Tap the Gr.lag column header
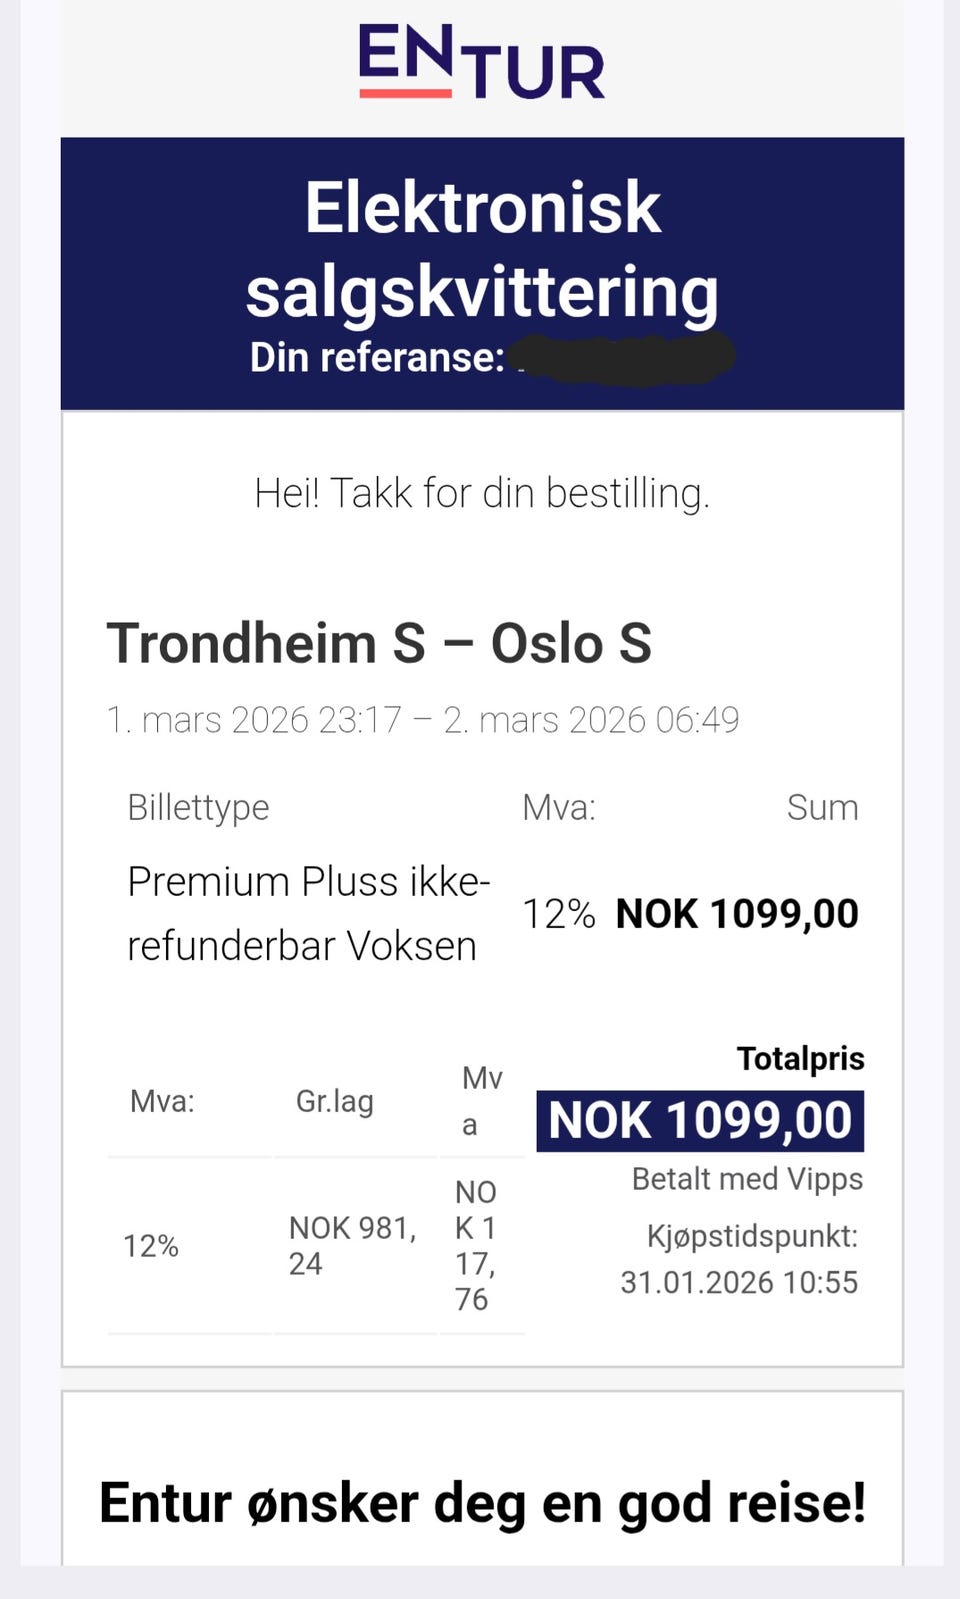The image size is (960, 1599). click(335, 1101)
